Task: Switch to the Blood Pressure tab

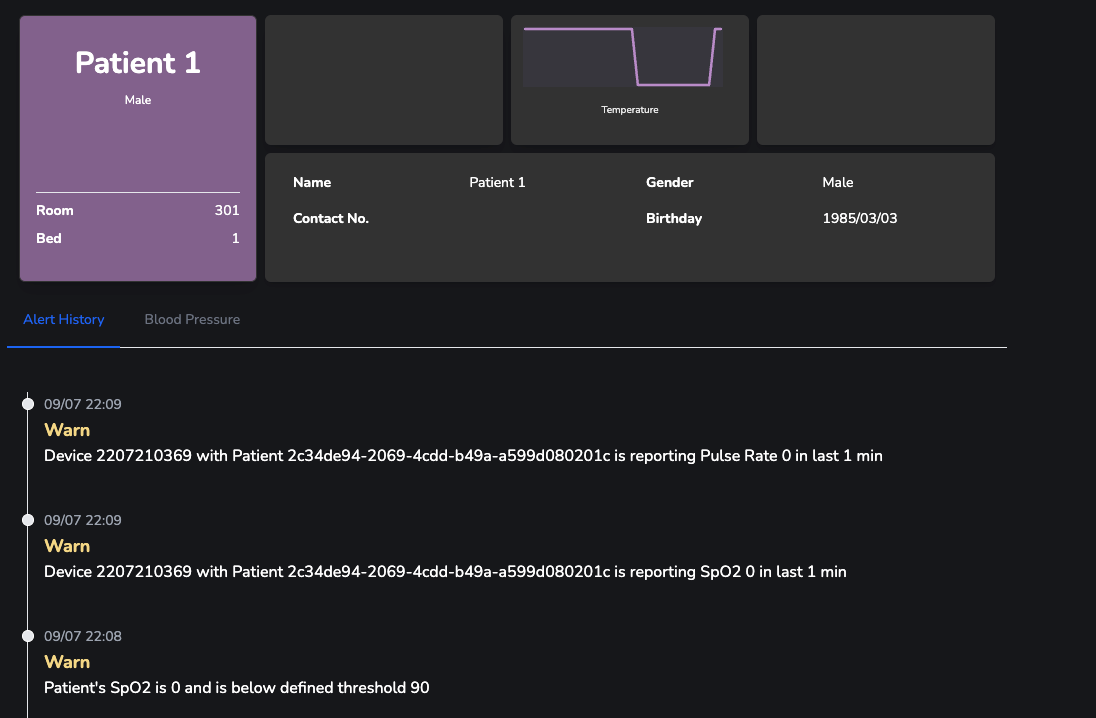Action: click(192, 319)
